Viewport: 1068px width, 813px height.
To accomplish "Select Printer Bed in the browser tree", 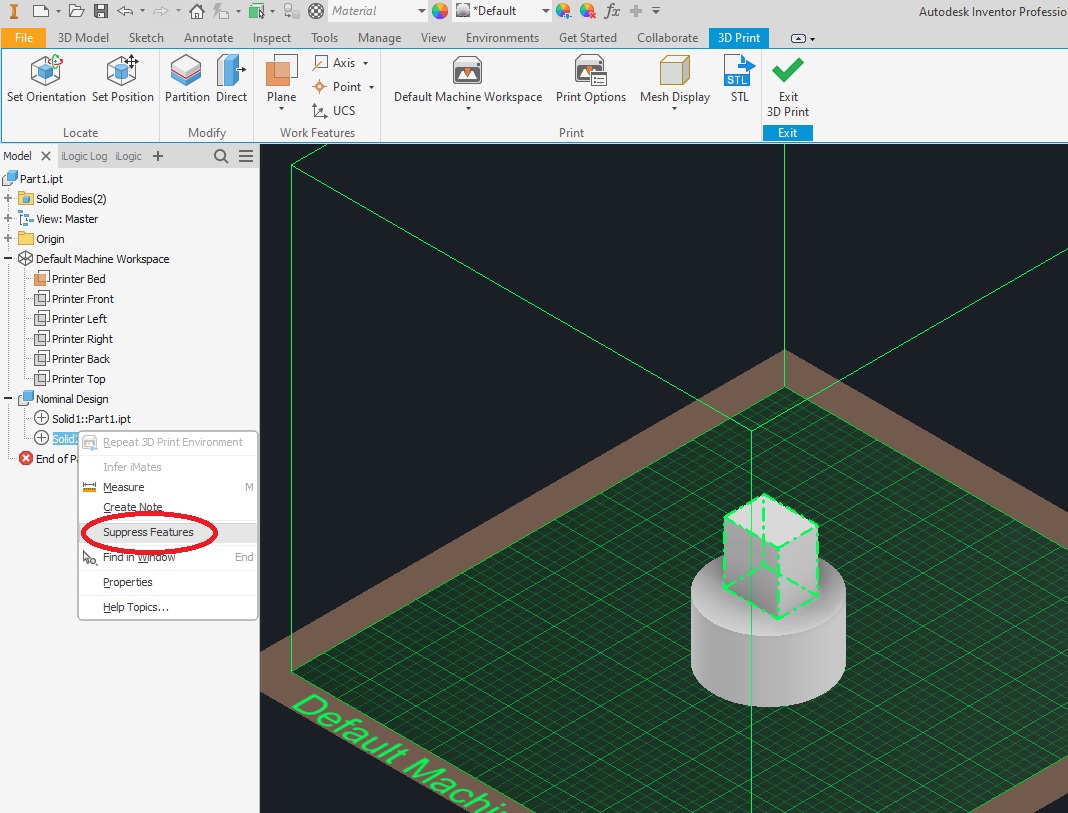I will click(78, 278).
